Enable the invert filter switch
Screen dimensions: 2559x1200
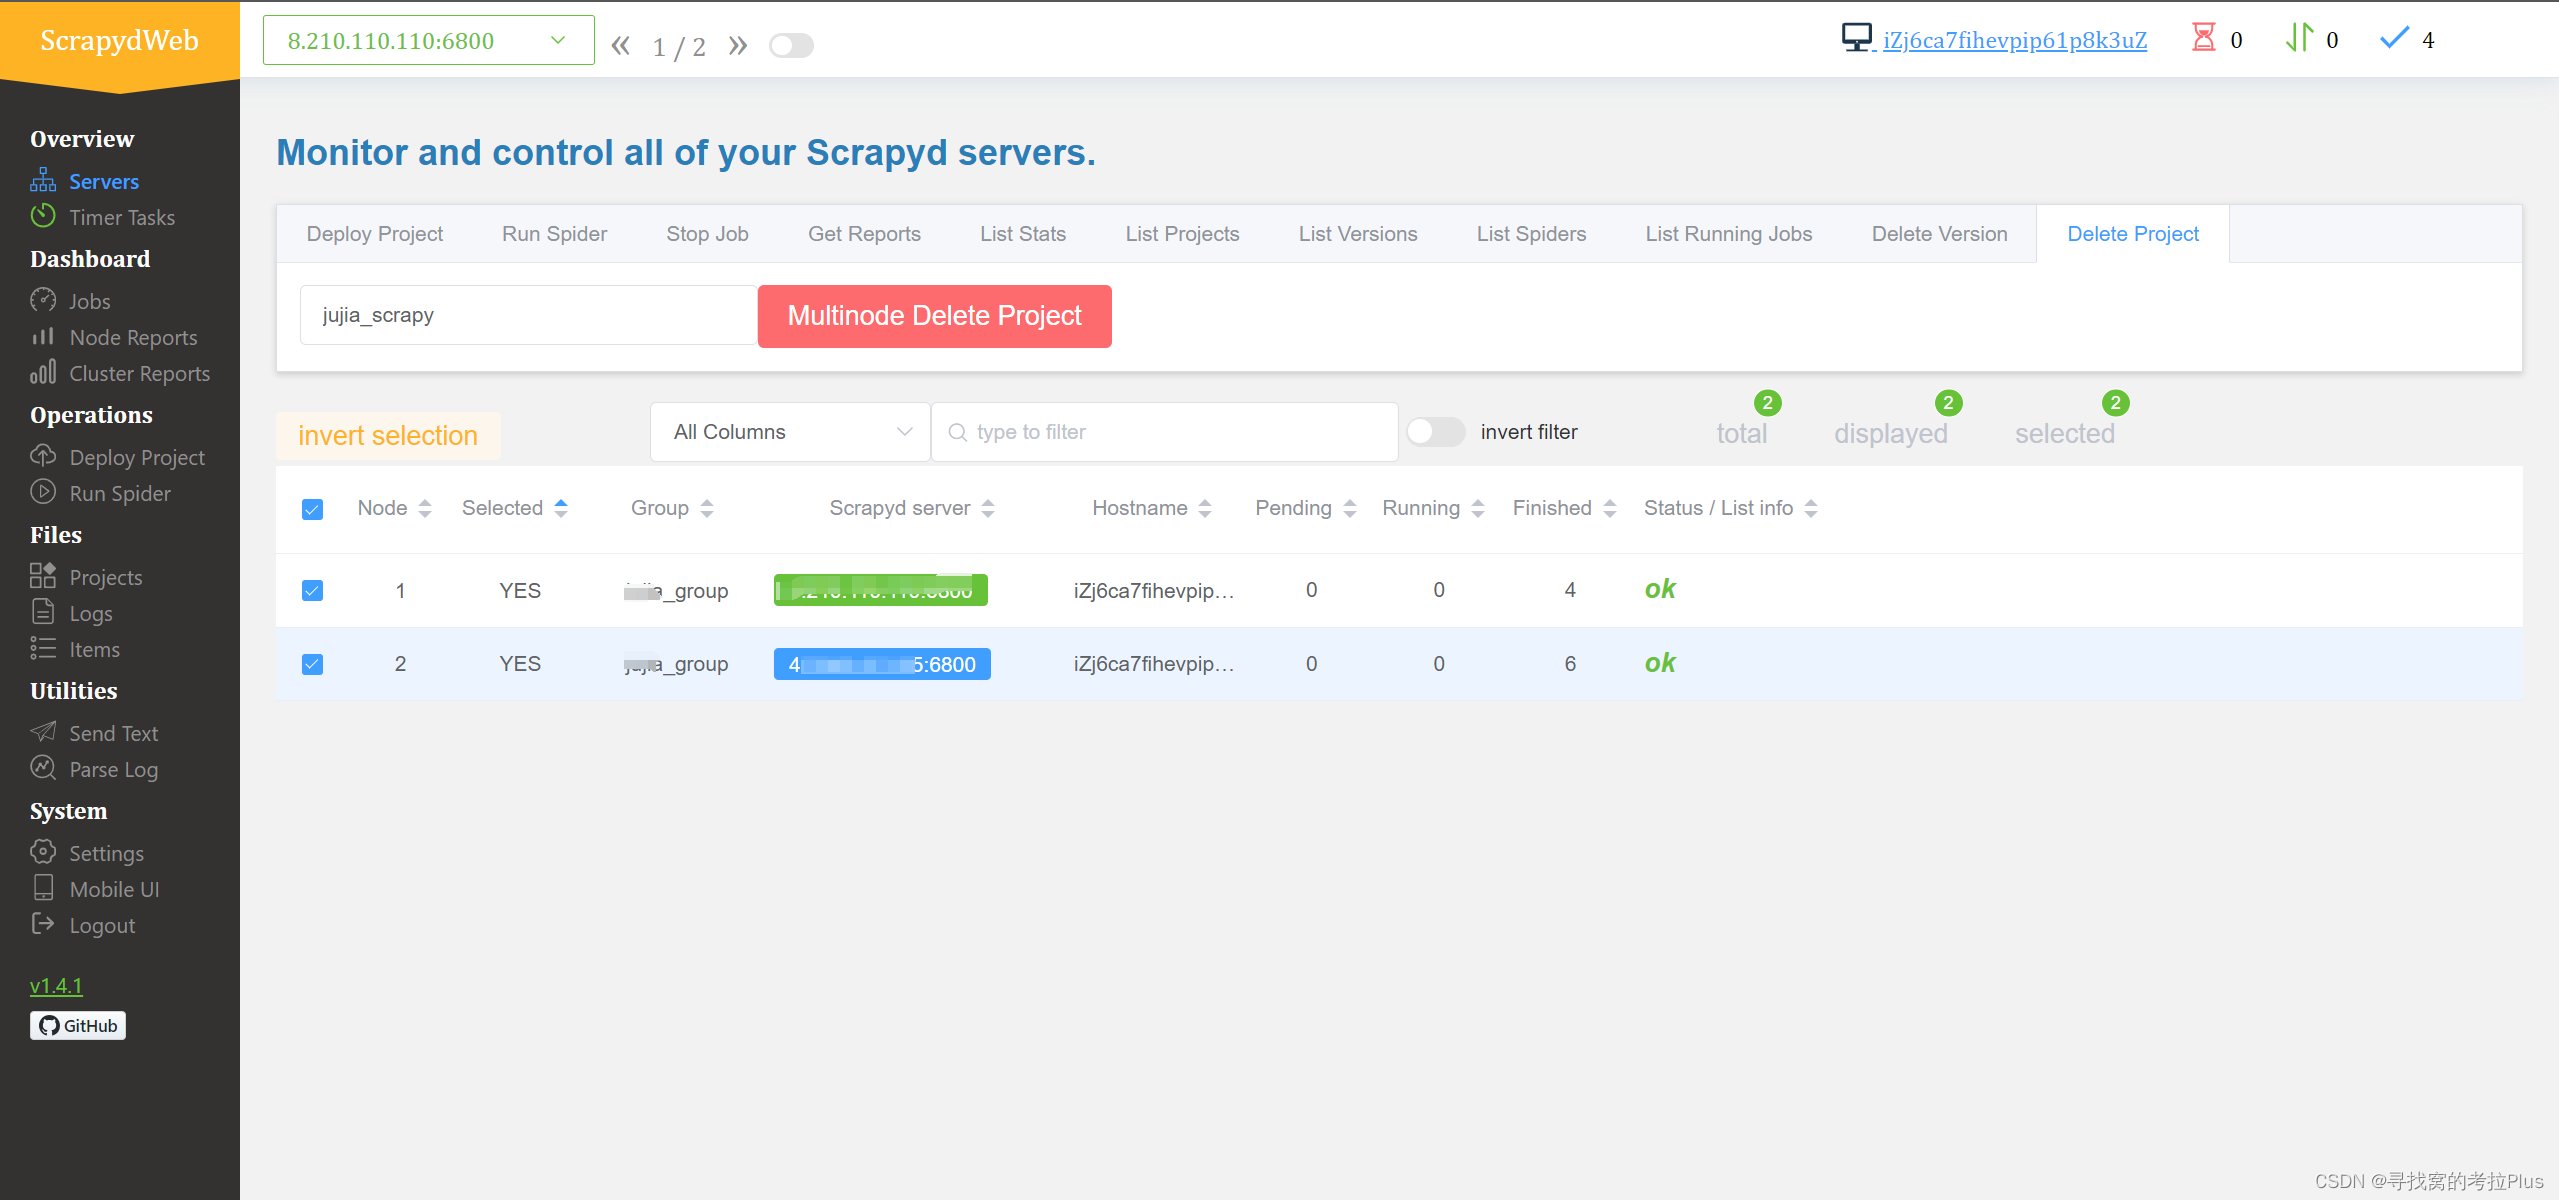coord(1435,432)
